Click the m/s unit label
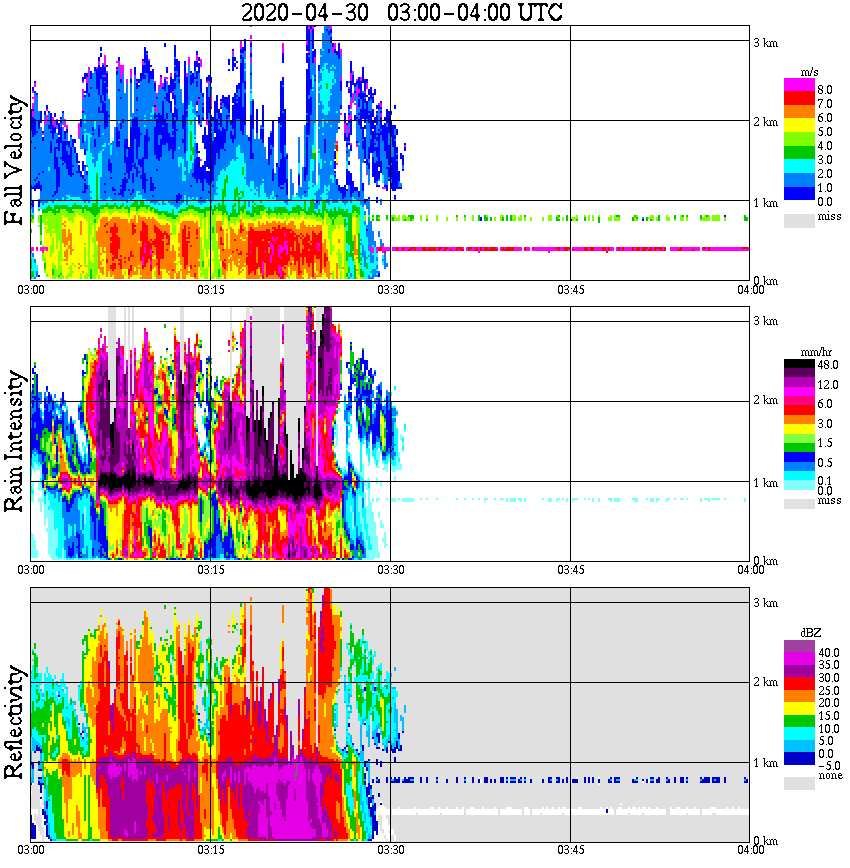Viewport: 850px width, 868px height. pyautogui.click(x=810, y=72)
